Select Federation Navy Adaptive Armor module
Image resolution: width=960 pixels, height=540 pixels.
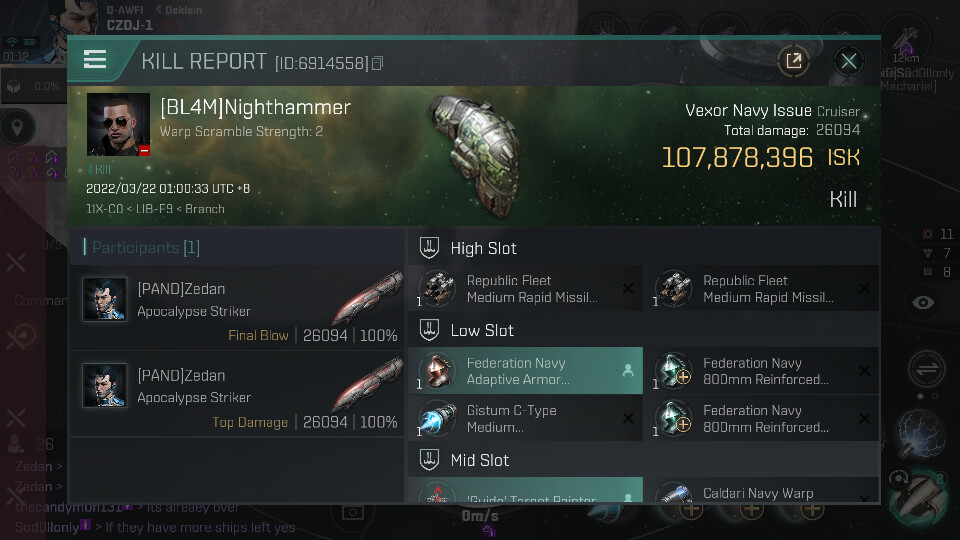tap(525, 371)
